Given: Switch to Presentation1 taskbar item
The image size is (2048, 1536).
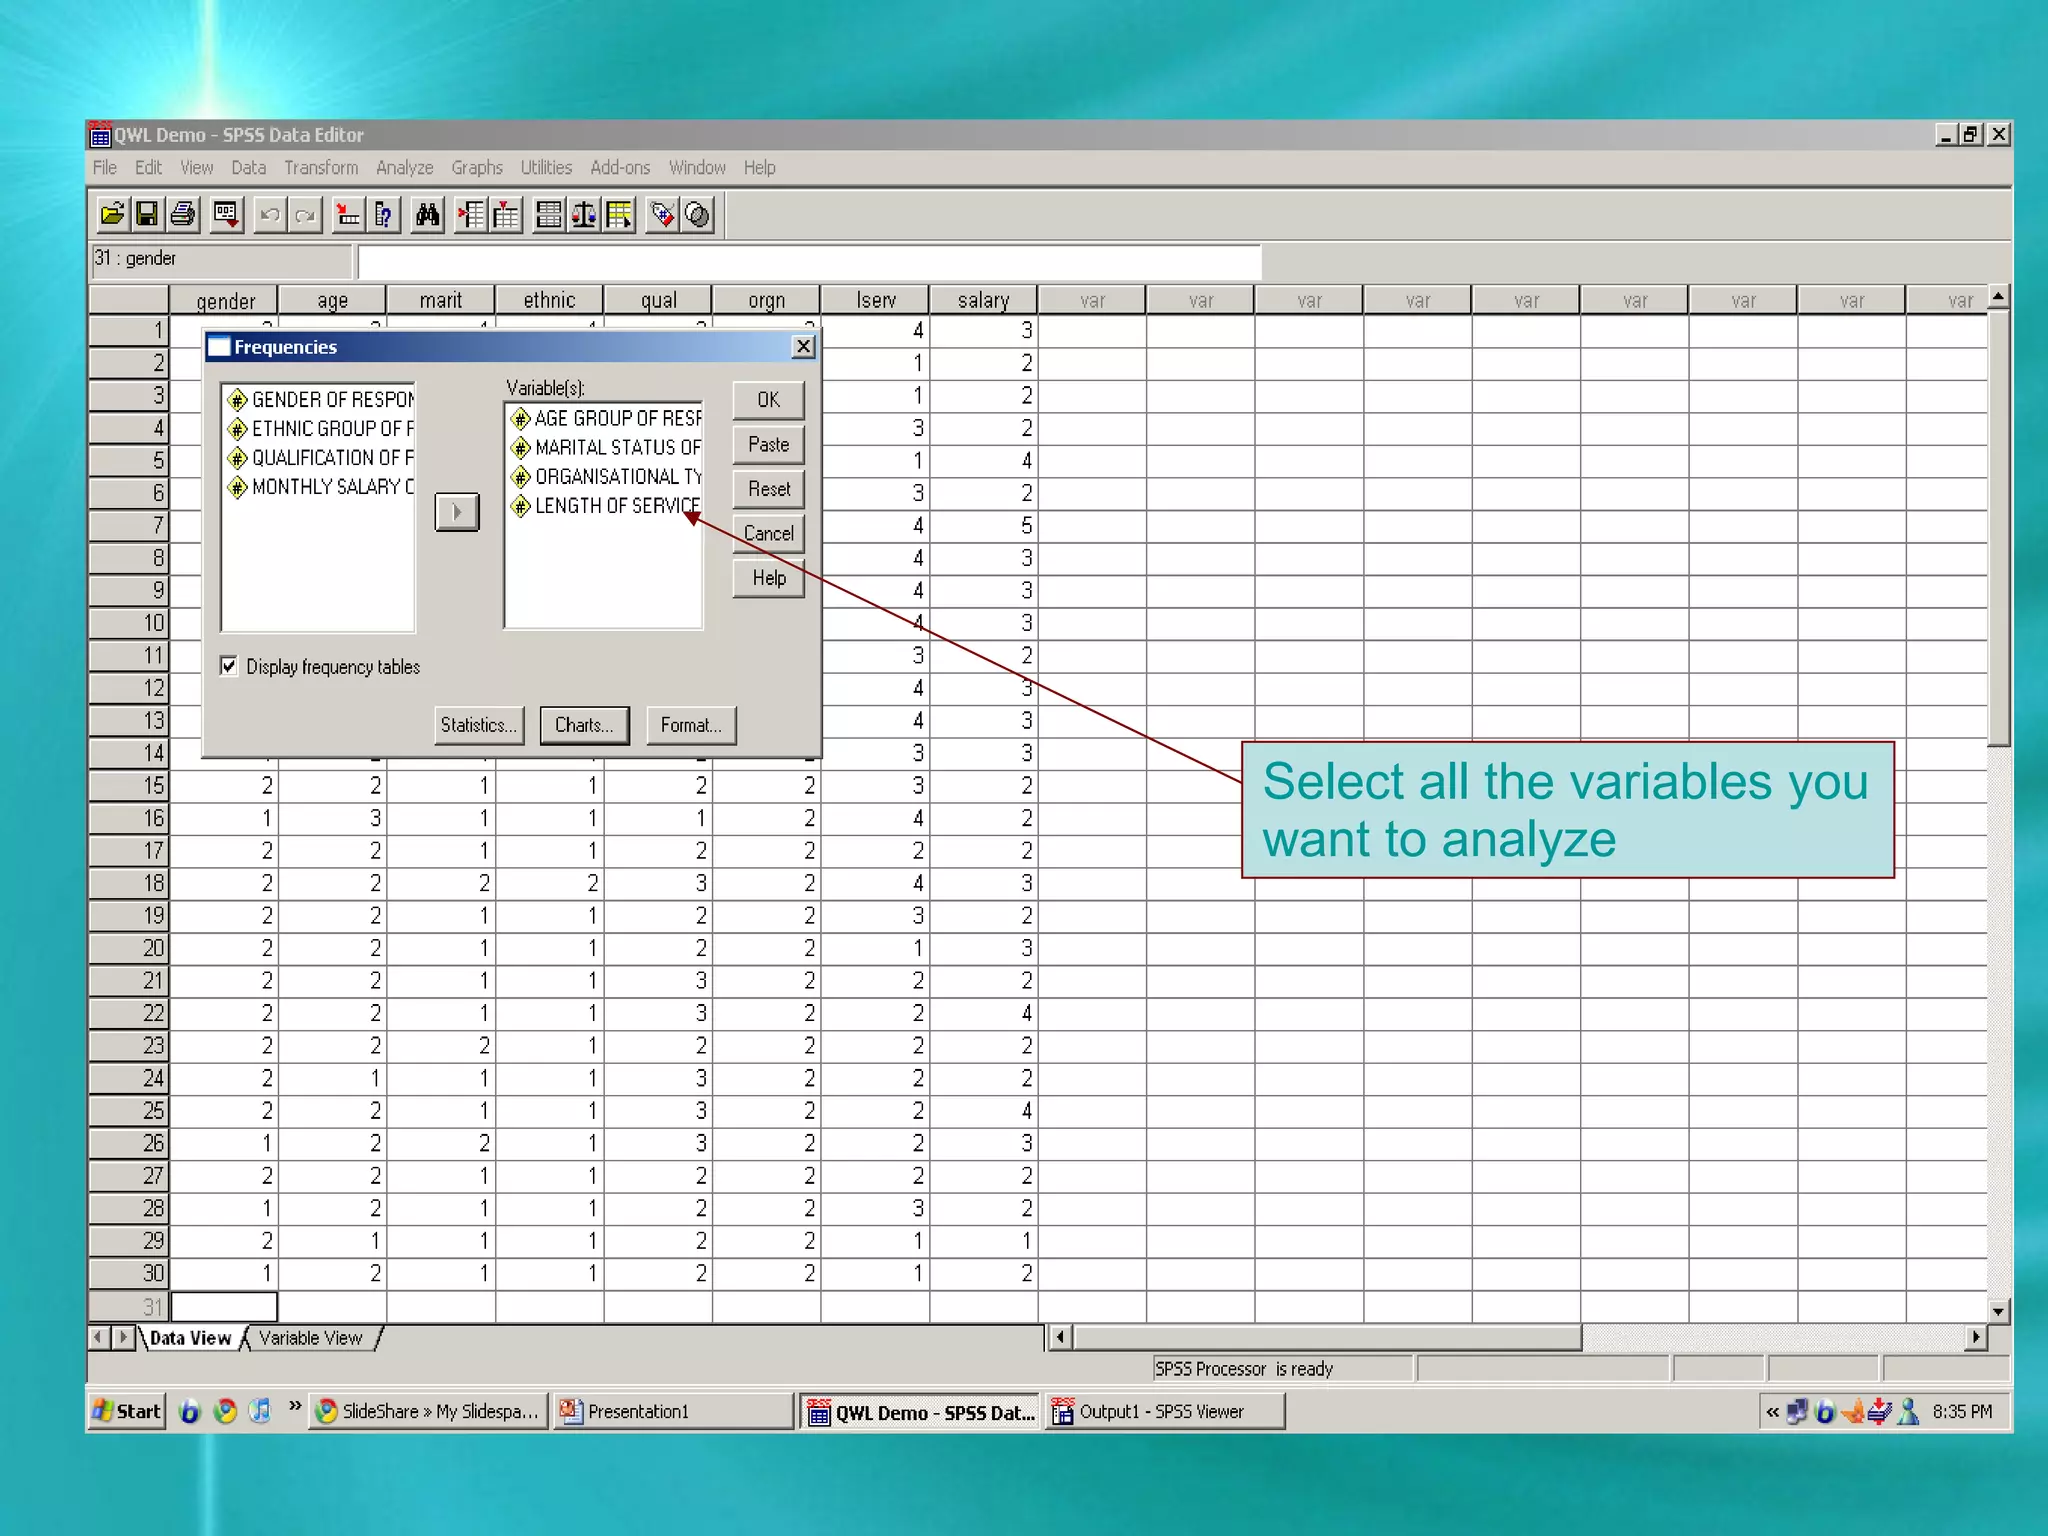Looking at the screenshot, I should 673,1411.
